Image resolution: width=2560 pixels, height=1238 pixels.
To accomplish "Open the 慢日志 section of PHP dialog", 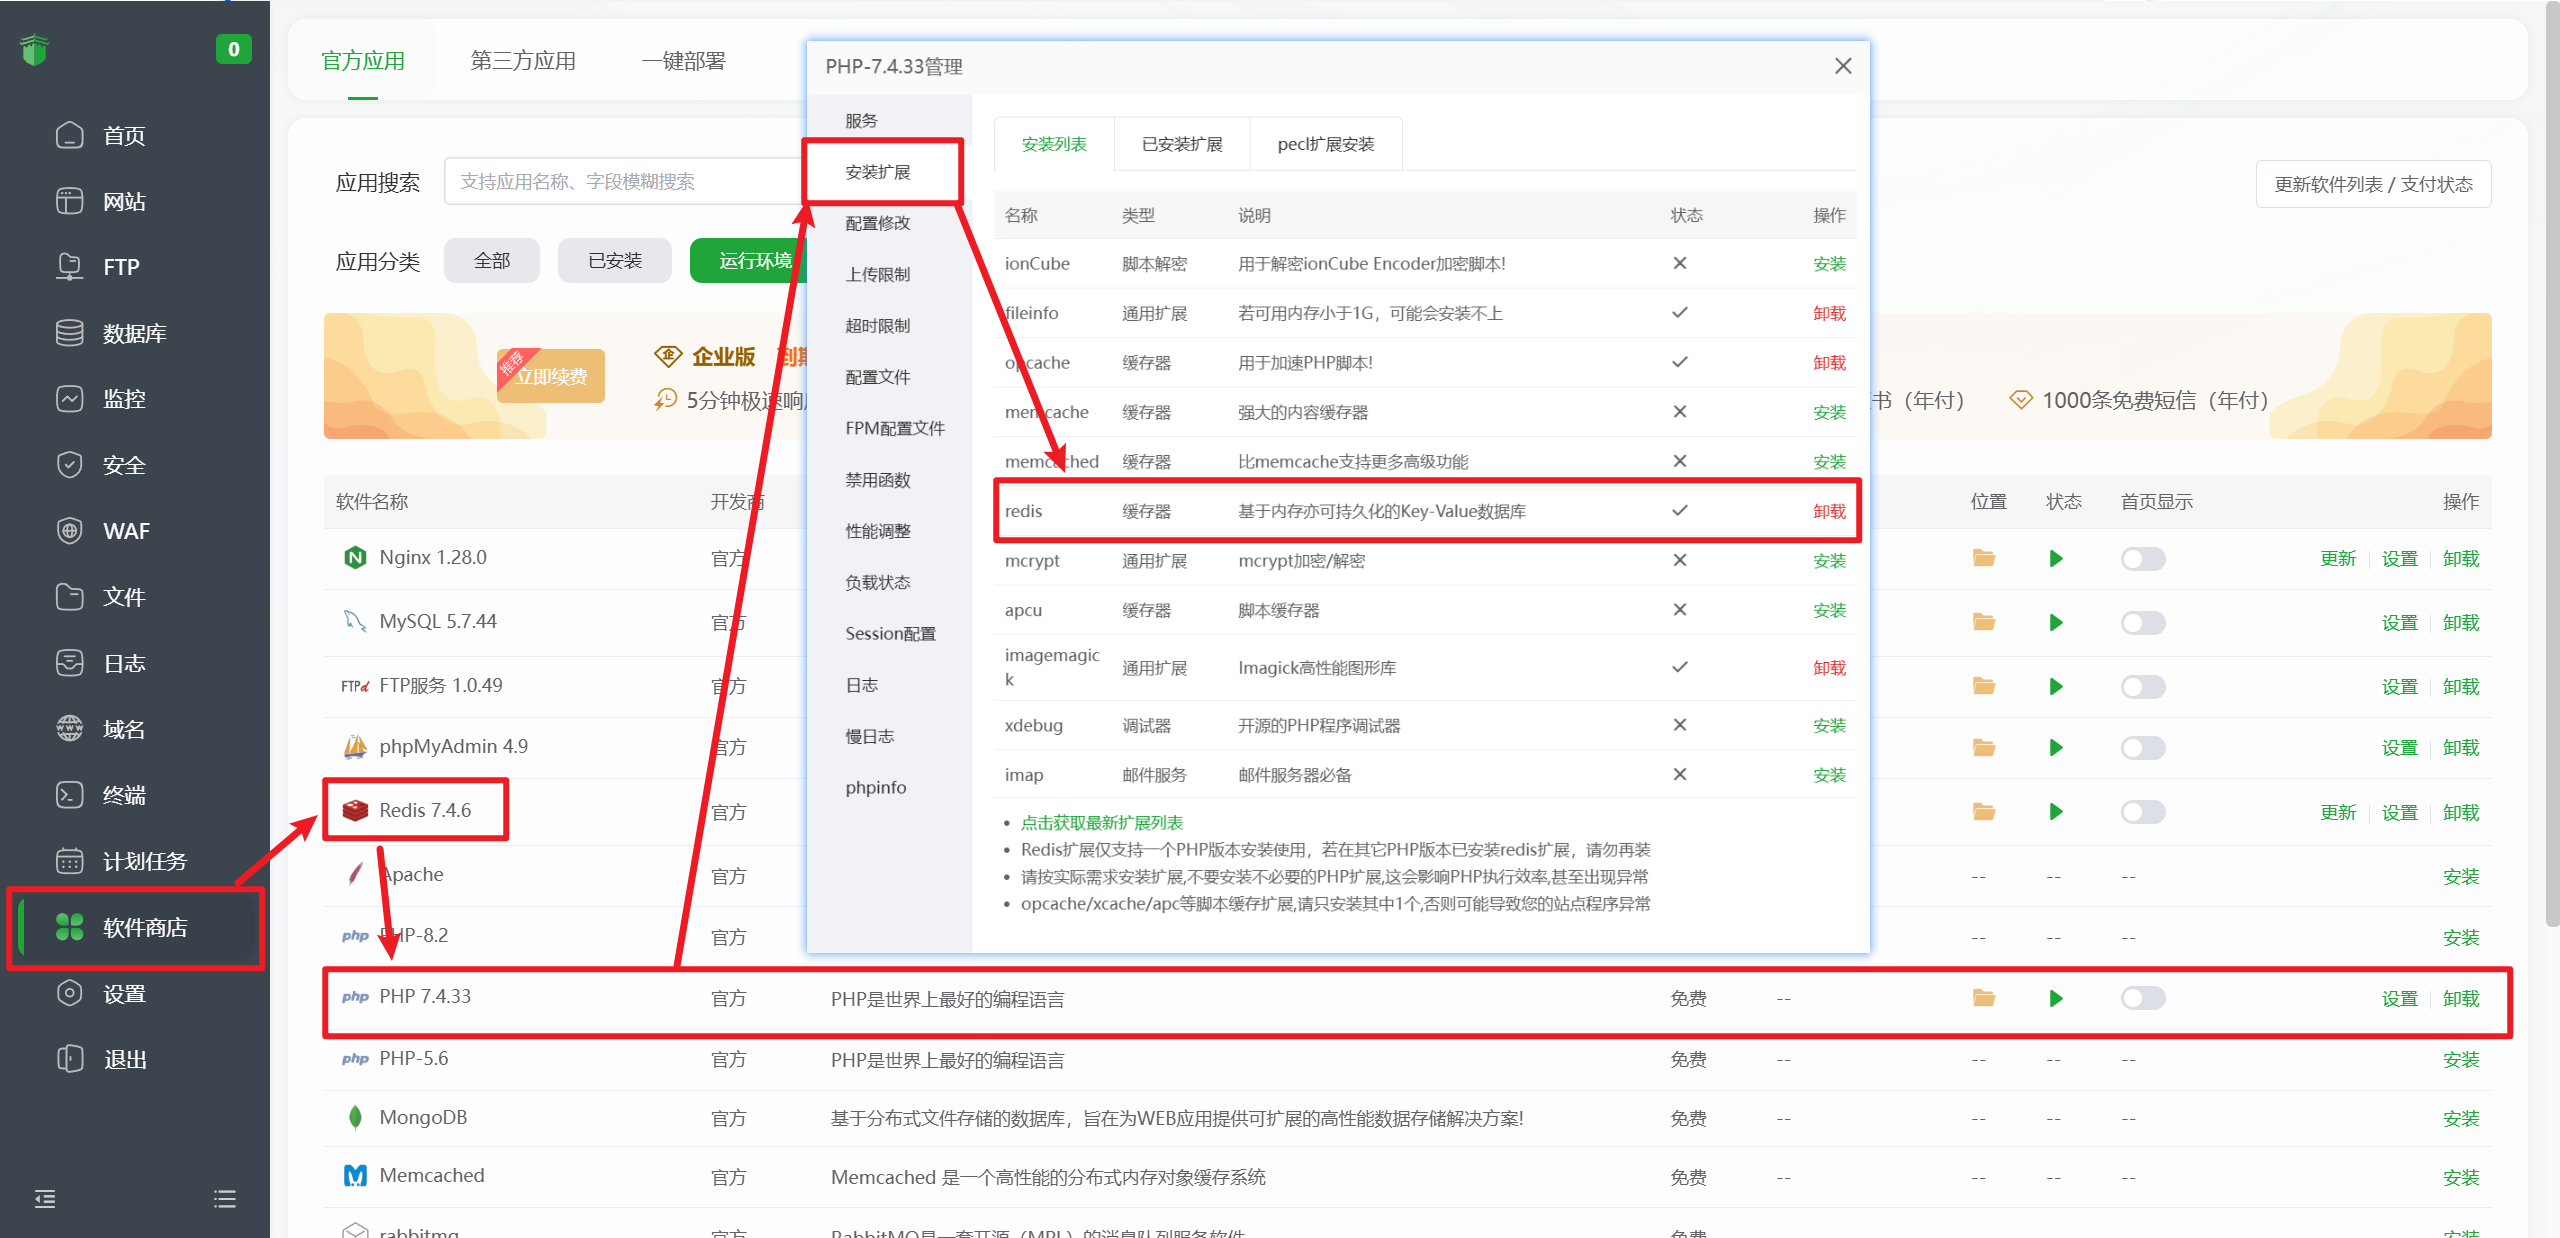I will 868,736.
